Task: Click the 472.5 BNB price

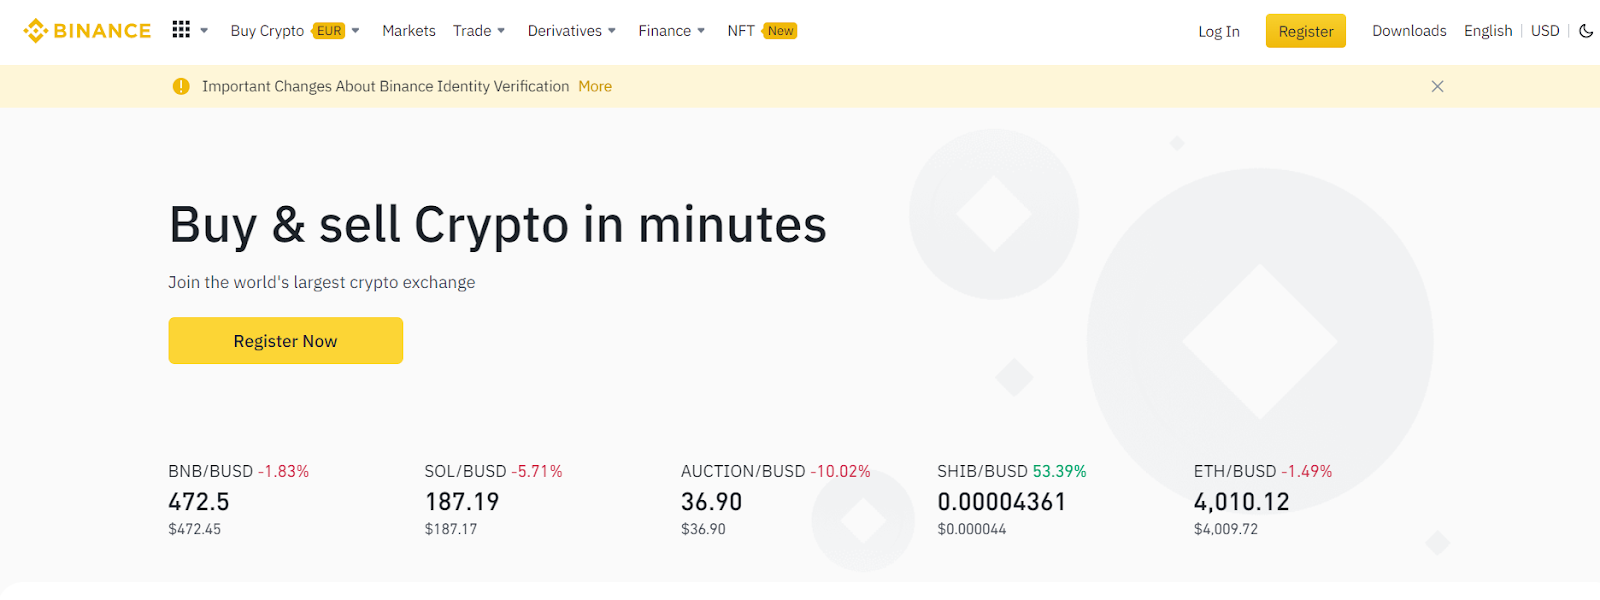Action: click(199, 502)
